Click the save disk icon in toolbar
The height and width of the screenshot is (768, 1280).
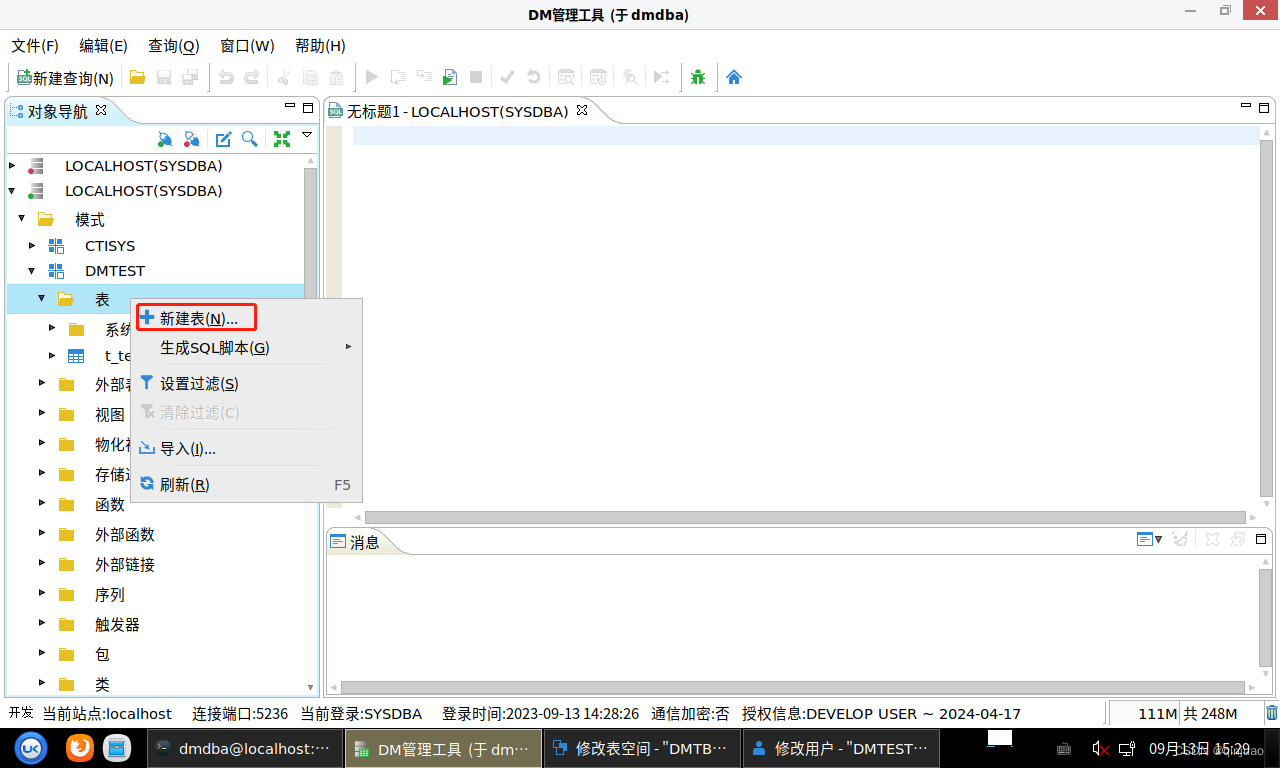coord(164,77)
